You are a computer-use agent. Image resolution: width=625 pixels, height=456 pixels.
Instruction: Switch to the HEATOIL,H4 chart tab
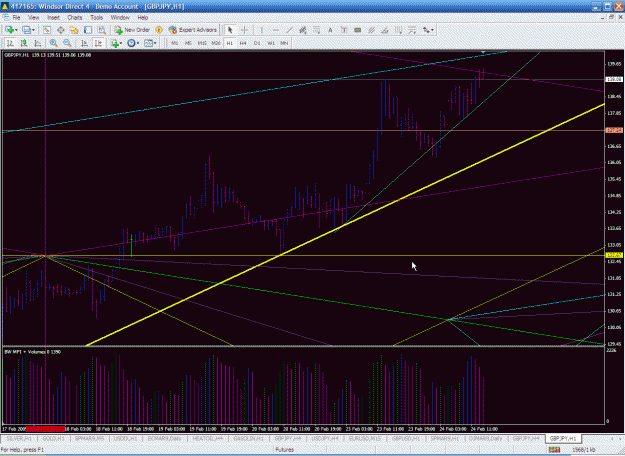[x=208, y=438]
